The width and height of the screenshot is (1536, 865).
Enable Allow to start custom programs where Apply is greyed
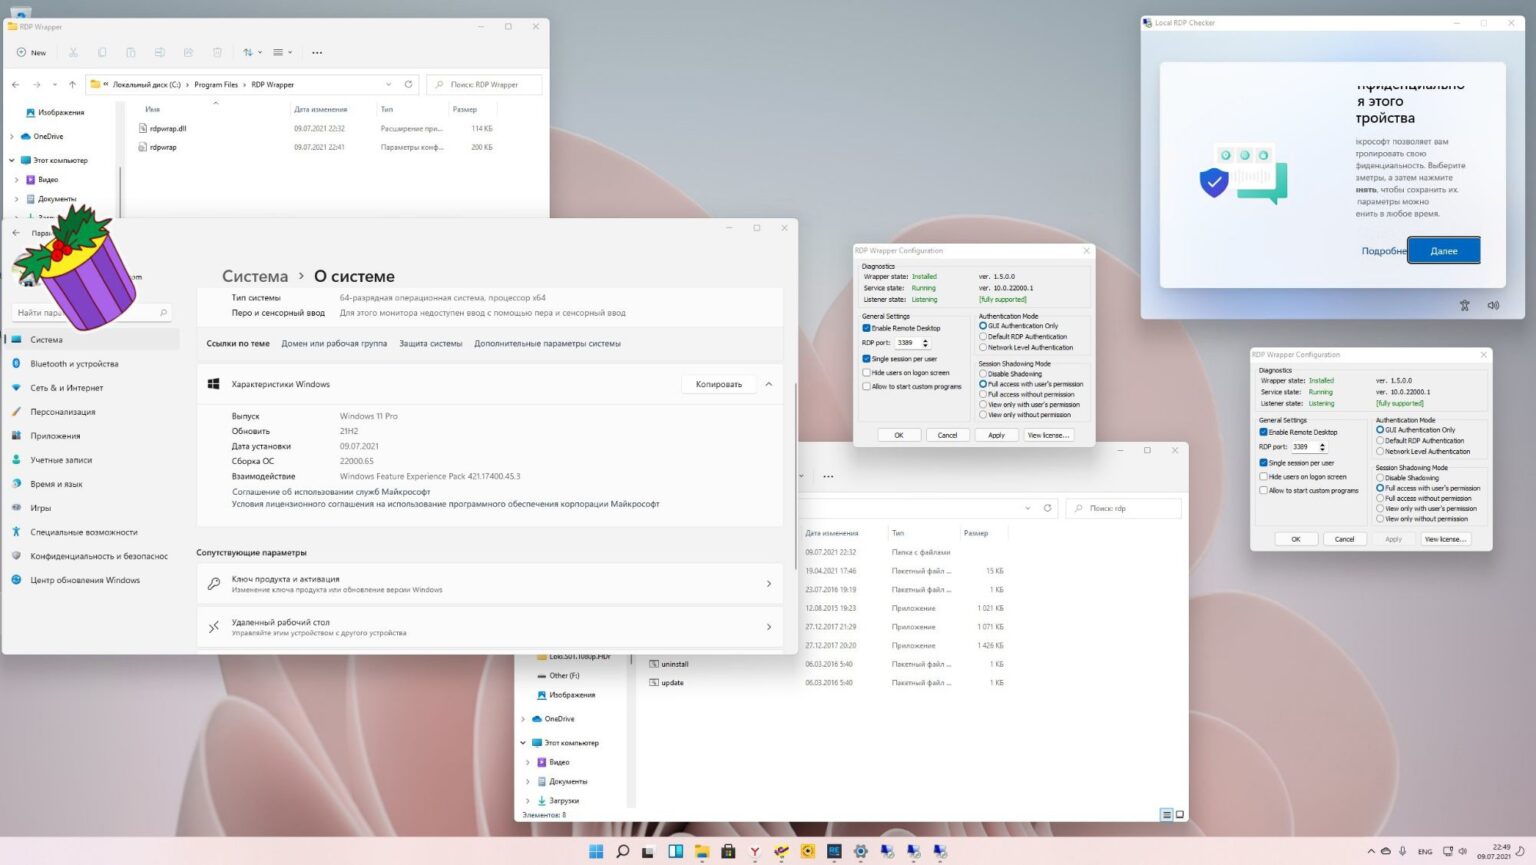(x=1264, y=491)
